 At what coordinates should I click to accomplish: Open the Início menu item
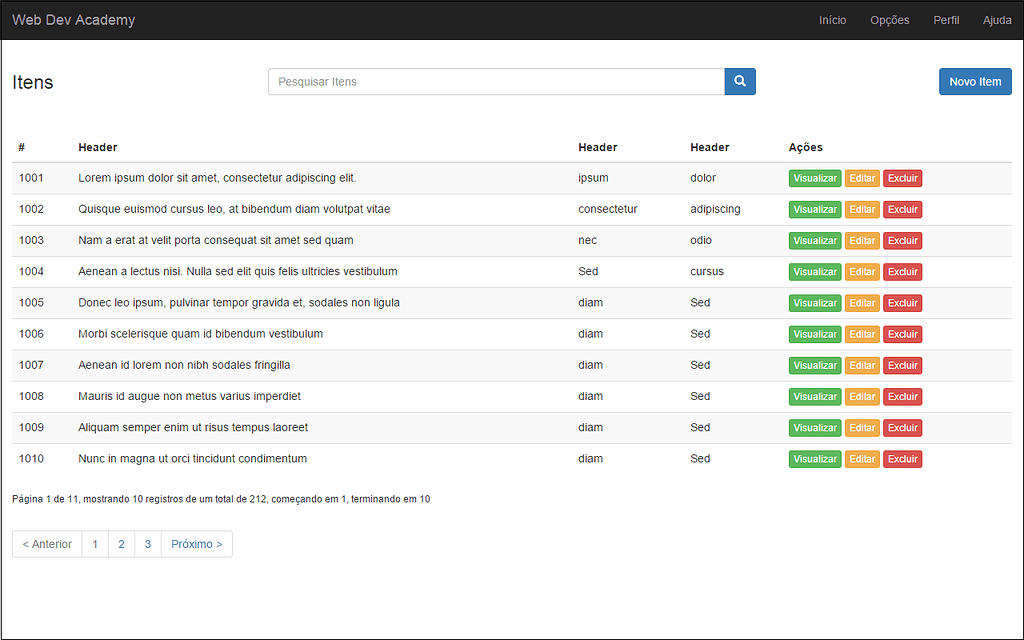pyautogui.click(x=832, y=20)
